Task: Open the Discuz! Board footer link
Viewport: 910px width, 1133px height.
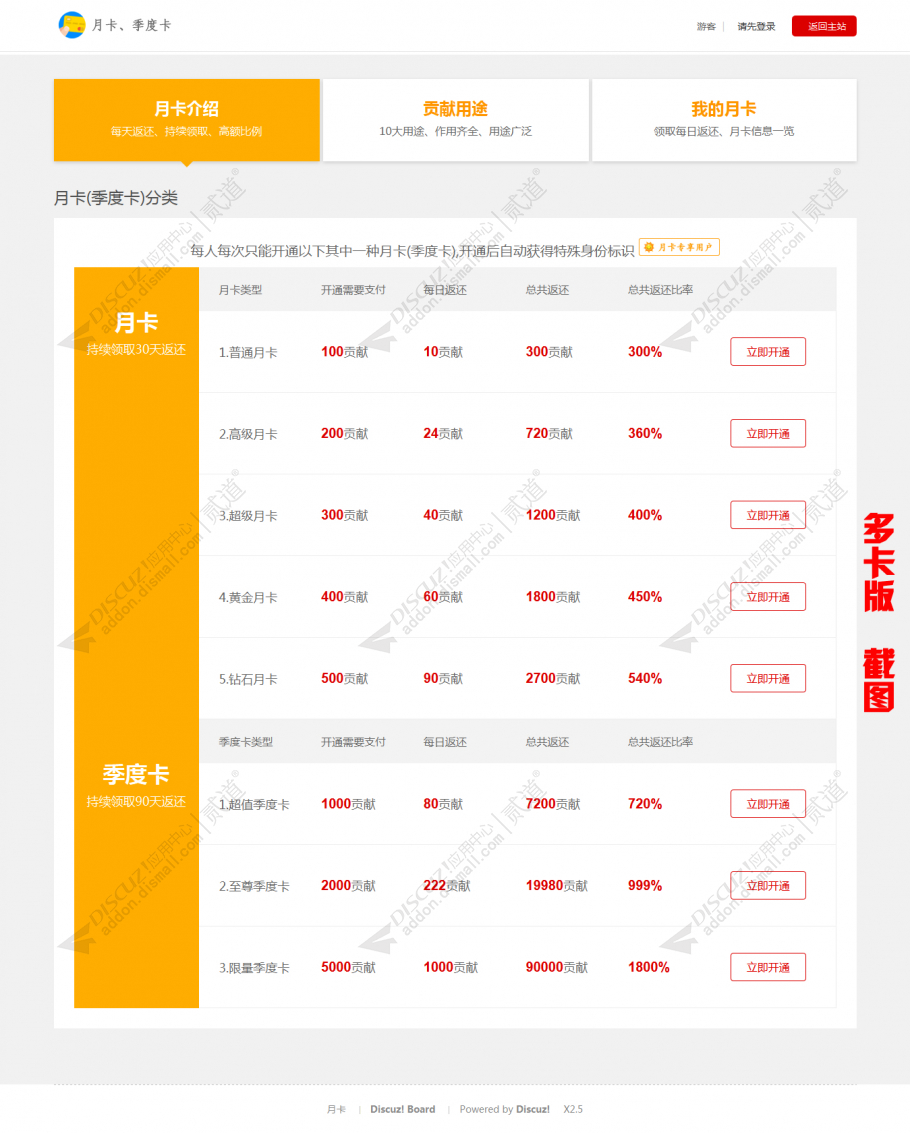Action: click(x=403, y=1109)
